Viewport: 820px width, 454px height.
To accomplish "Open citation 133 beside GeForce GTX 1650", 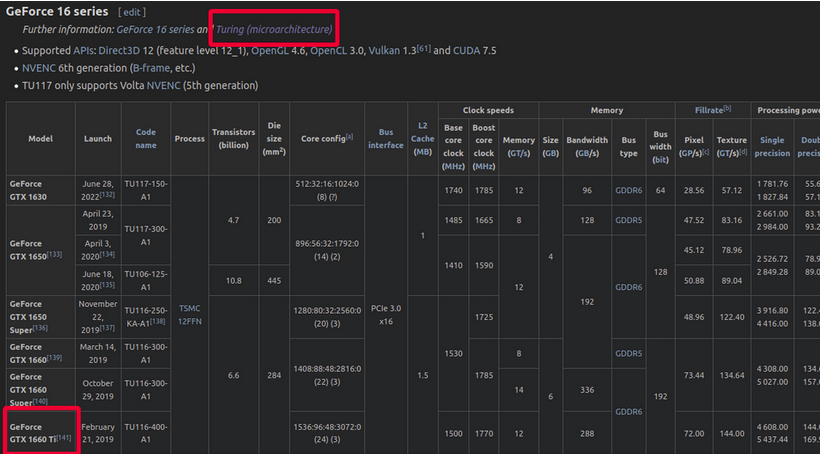I will point(54,255).
